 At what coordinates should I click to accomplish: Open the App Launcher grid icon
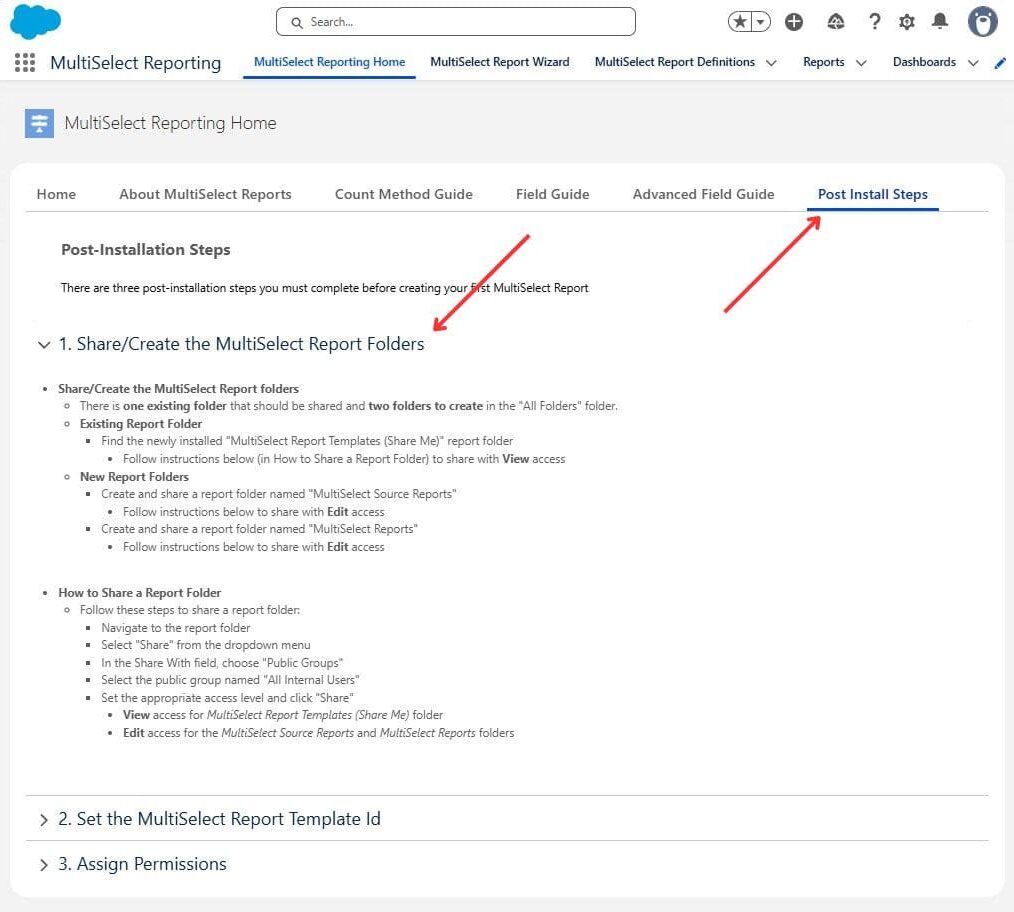25,63
